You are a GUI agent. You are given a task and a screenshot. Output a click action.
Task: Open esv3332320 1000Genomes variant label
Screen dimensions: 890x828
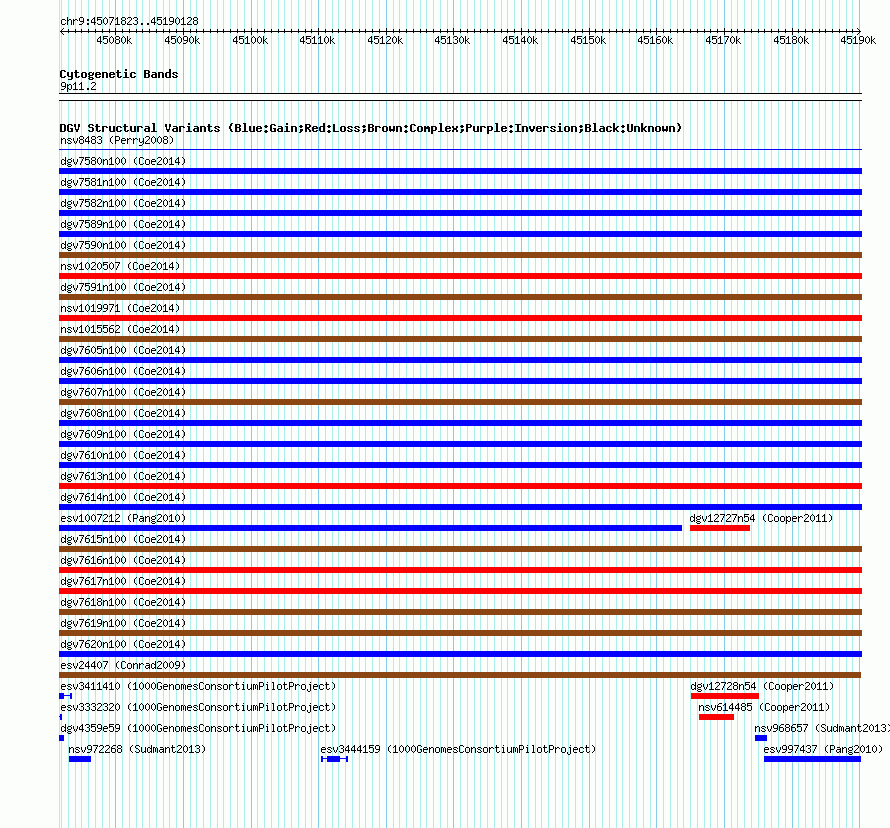[198, 707]
